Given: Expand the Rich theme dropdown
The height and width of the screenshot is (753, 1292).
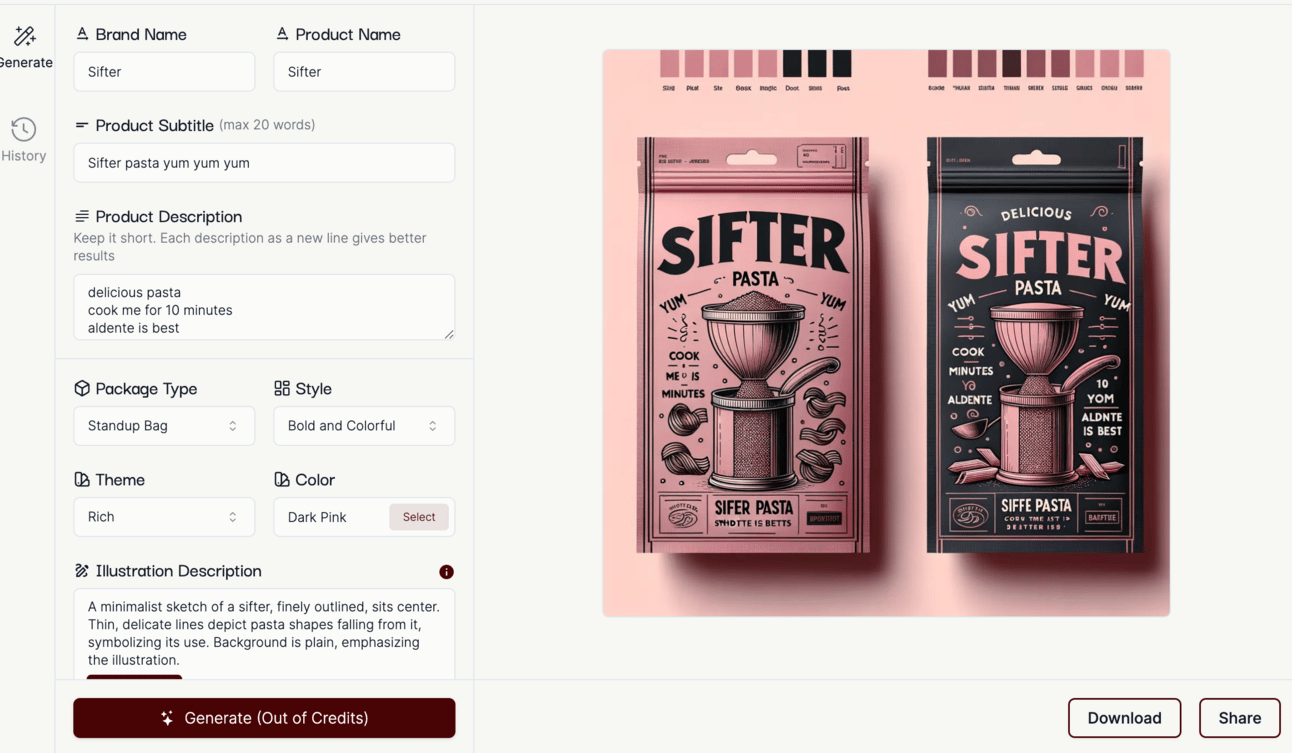Looking at the screenshot, I should (x=164, y=517).
